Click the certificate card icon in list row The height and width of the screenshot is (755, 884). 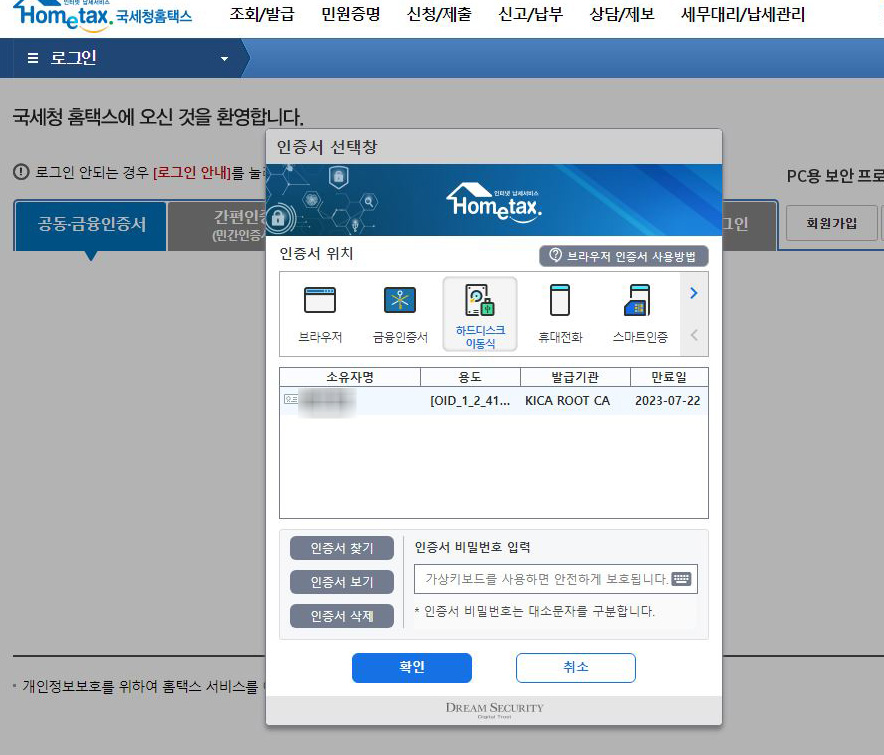[x=291, y=399]
